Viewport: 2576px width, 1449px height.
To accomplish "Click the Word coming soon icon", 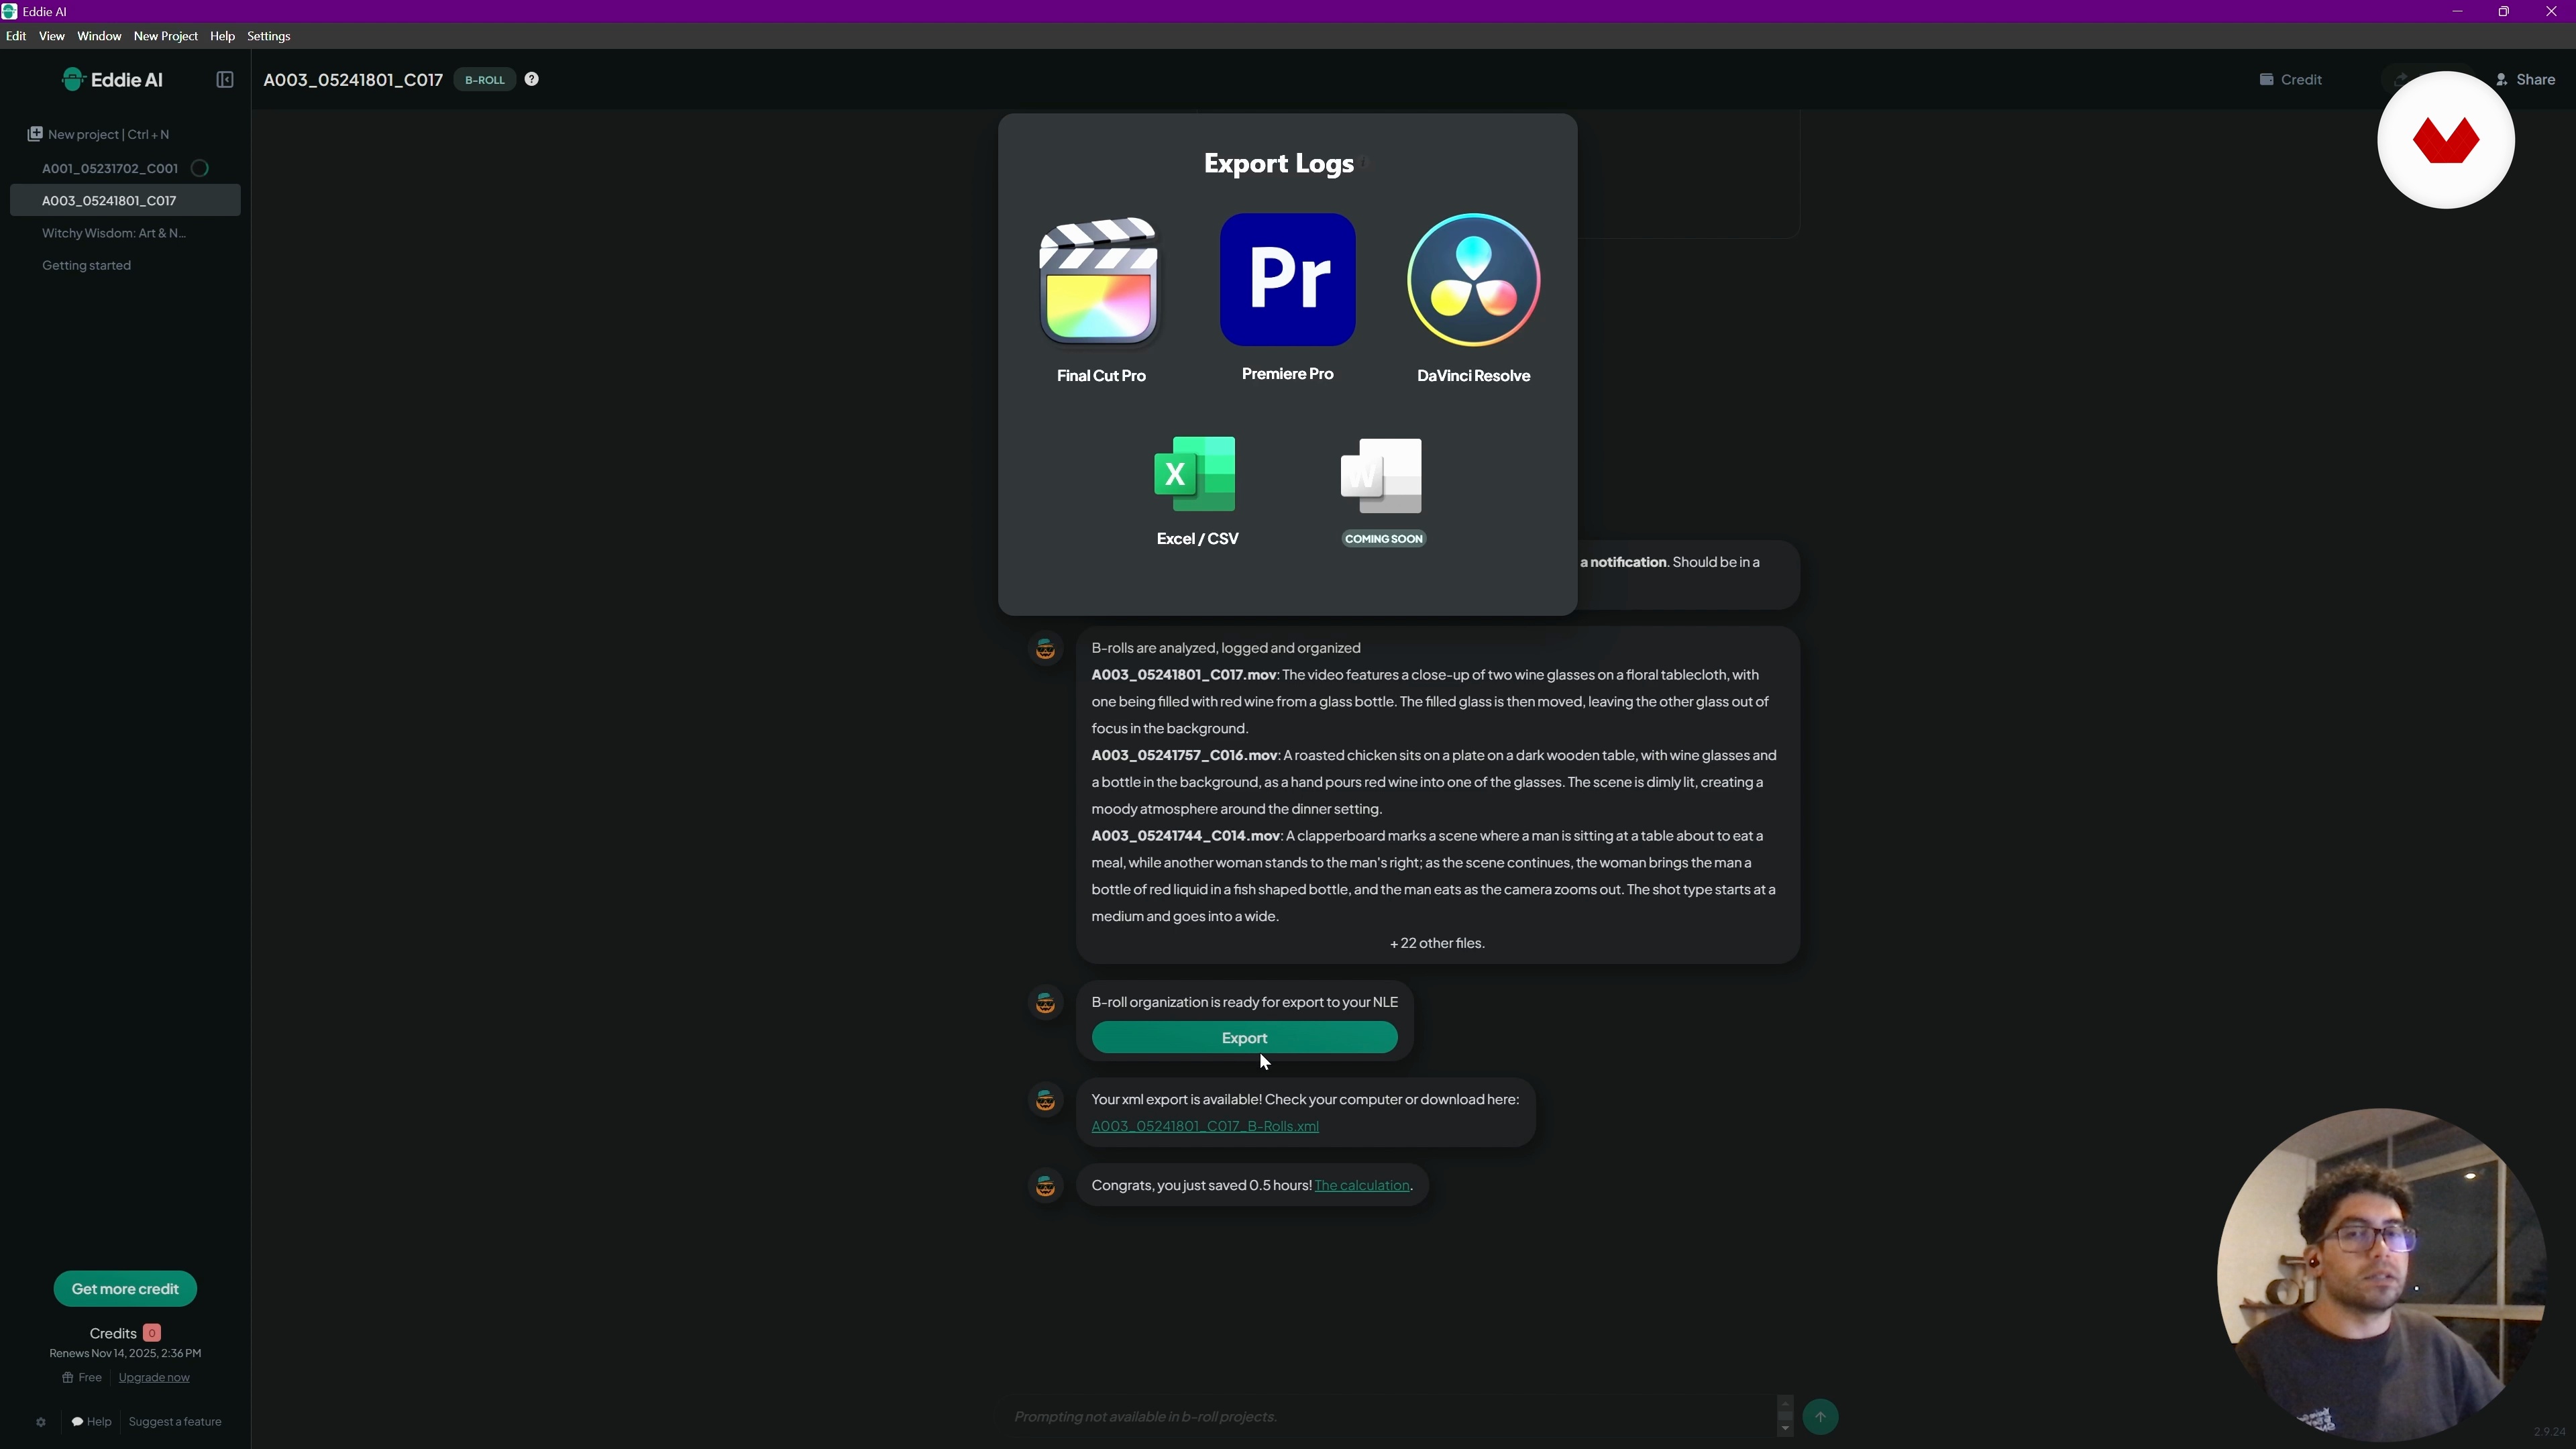I will (1381, 476).
